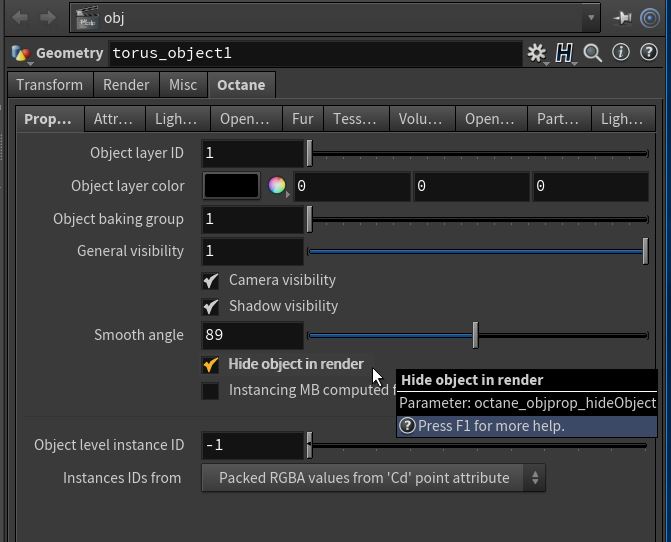Select the Octane tab
Viewport: 671px width, 542px height.
point(241,85)
